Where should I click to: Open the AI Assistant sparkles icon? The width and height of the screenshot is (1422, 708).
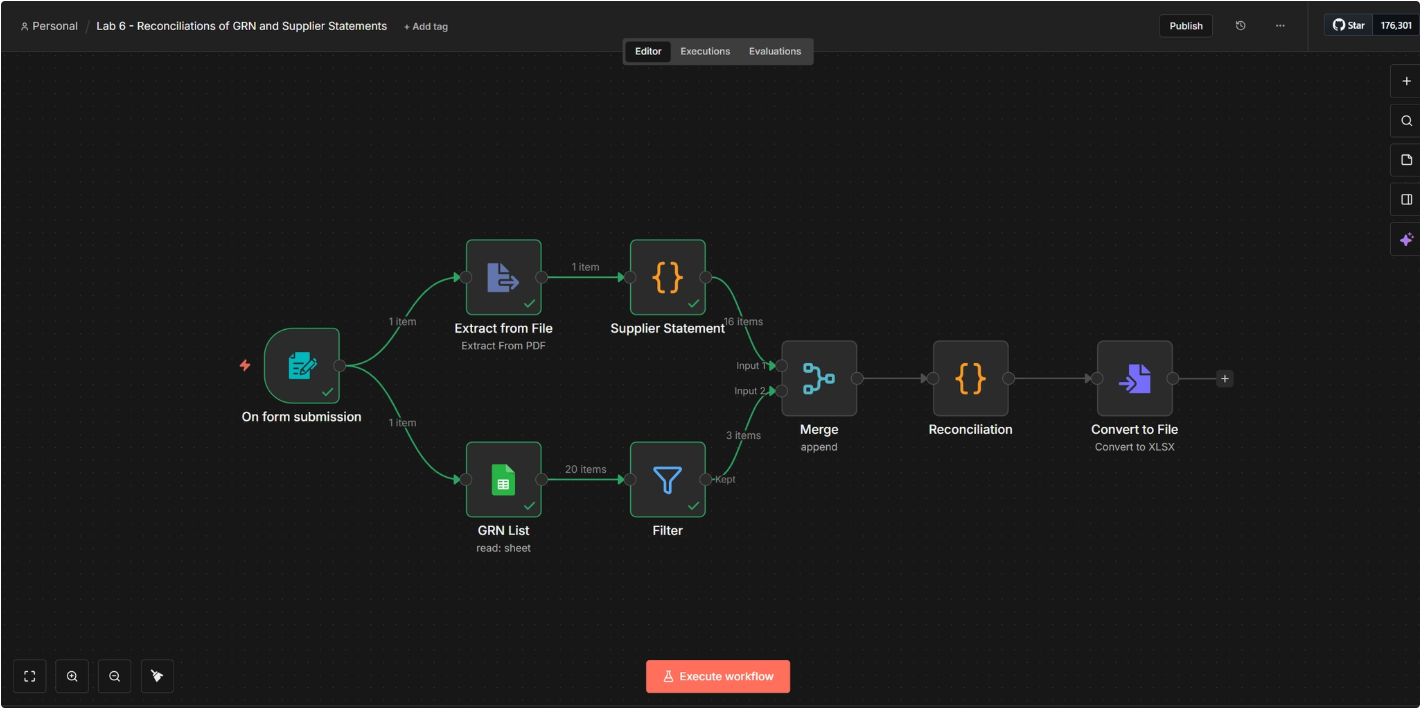[x=1405, y=239]
